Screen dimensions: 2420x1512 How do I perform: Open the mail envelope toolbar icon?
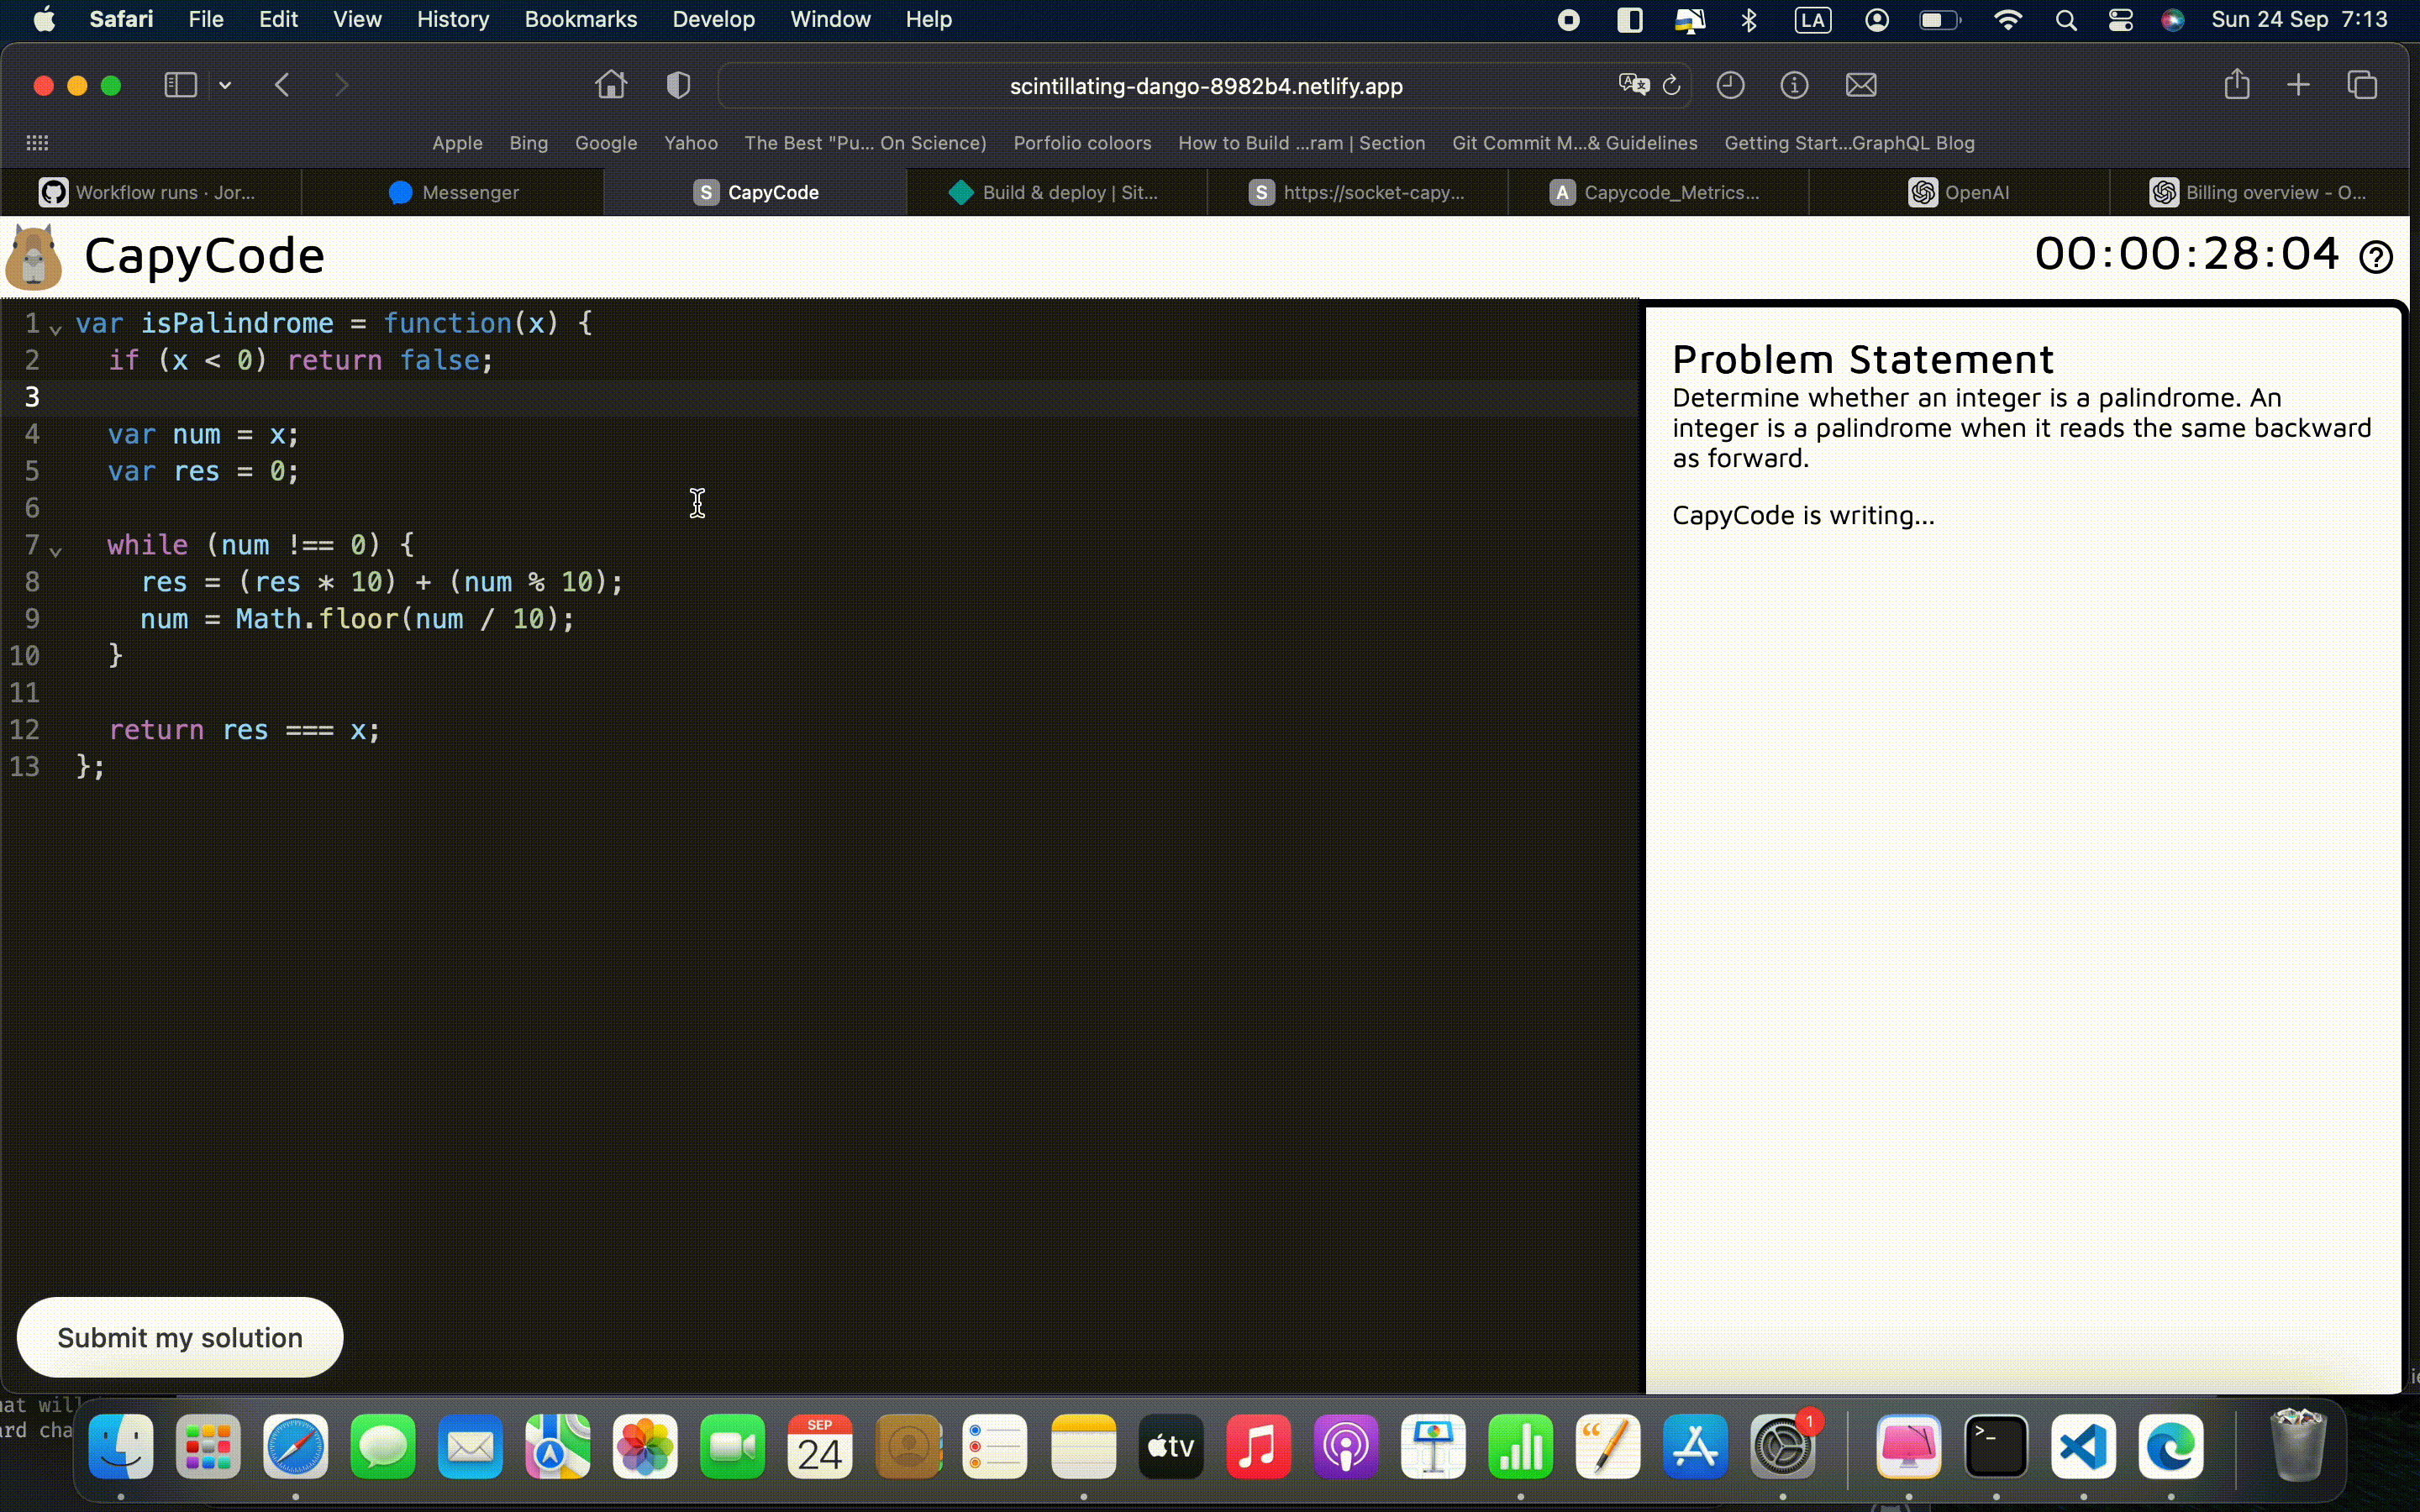pos(1860,85)
